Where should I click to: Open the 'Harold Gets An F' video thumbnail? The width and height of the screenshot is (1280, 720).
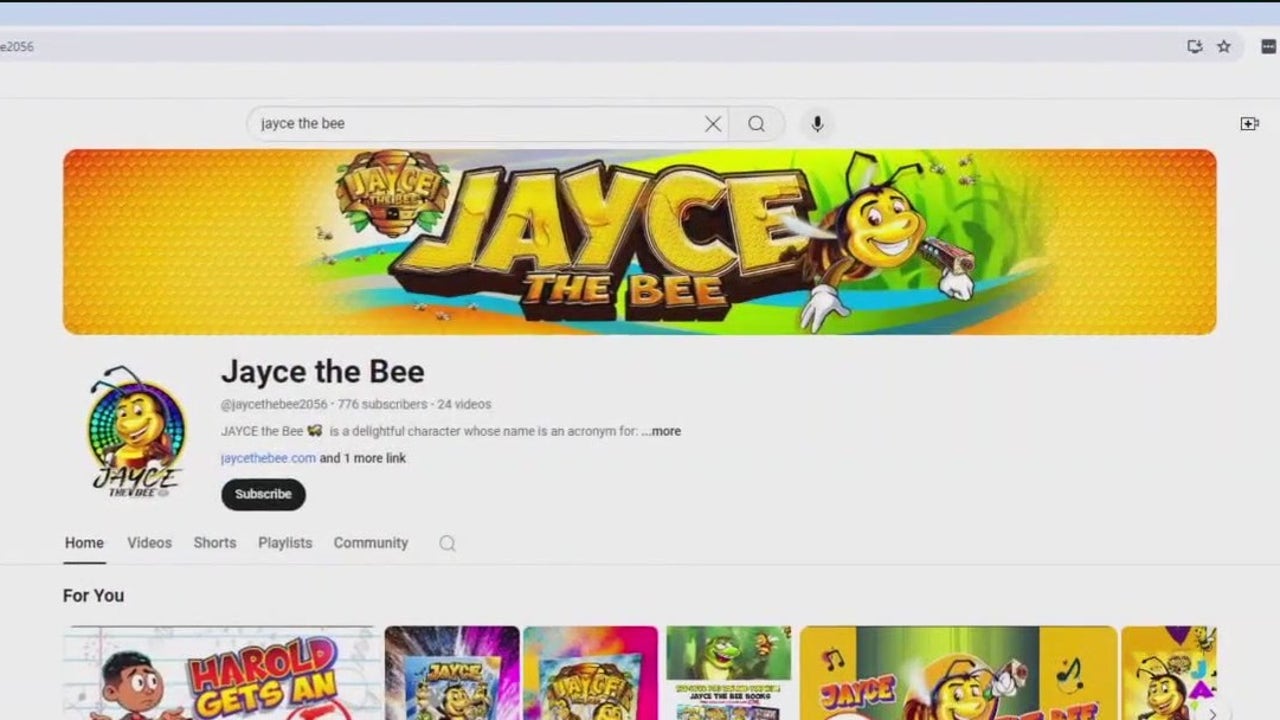coord(220,673)
